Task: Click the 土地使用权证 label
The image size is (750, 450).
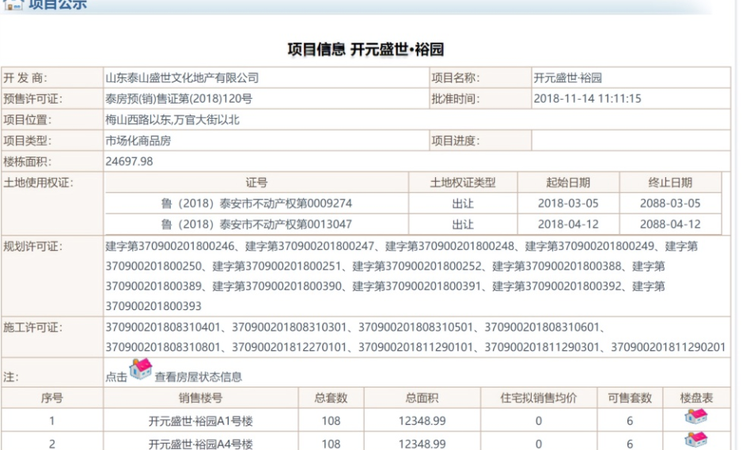Action: [38, 183]
